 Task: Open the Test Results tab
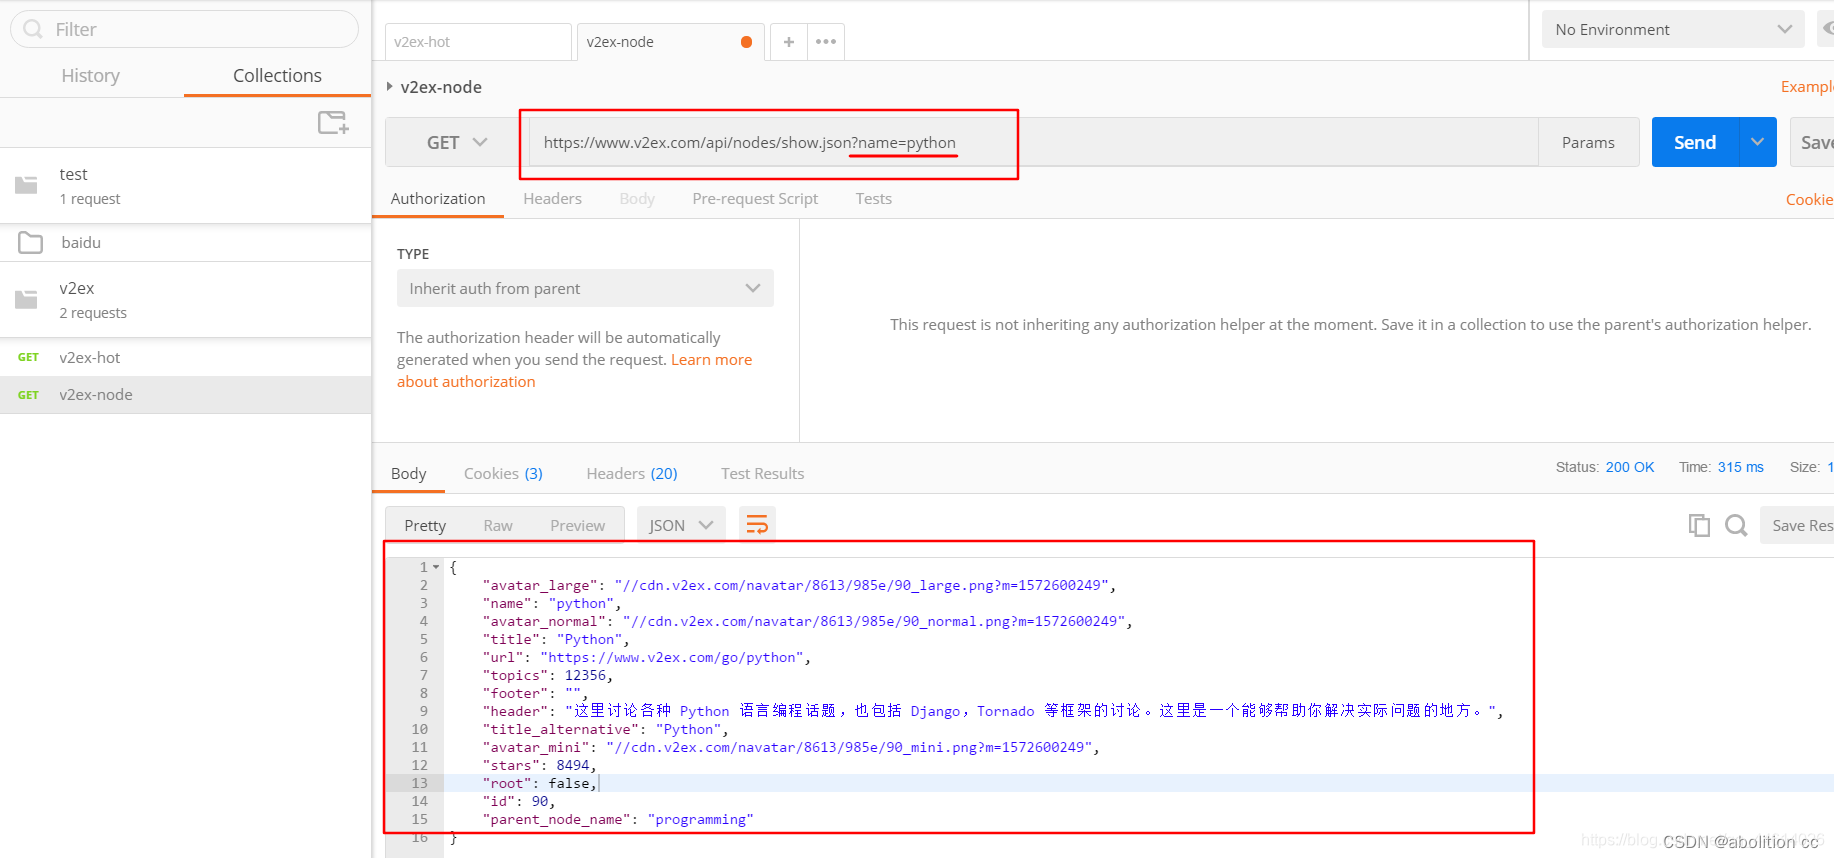[x=763, y=473]
